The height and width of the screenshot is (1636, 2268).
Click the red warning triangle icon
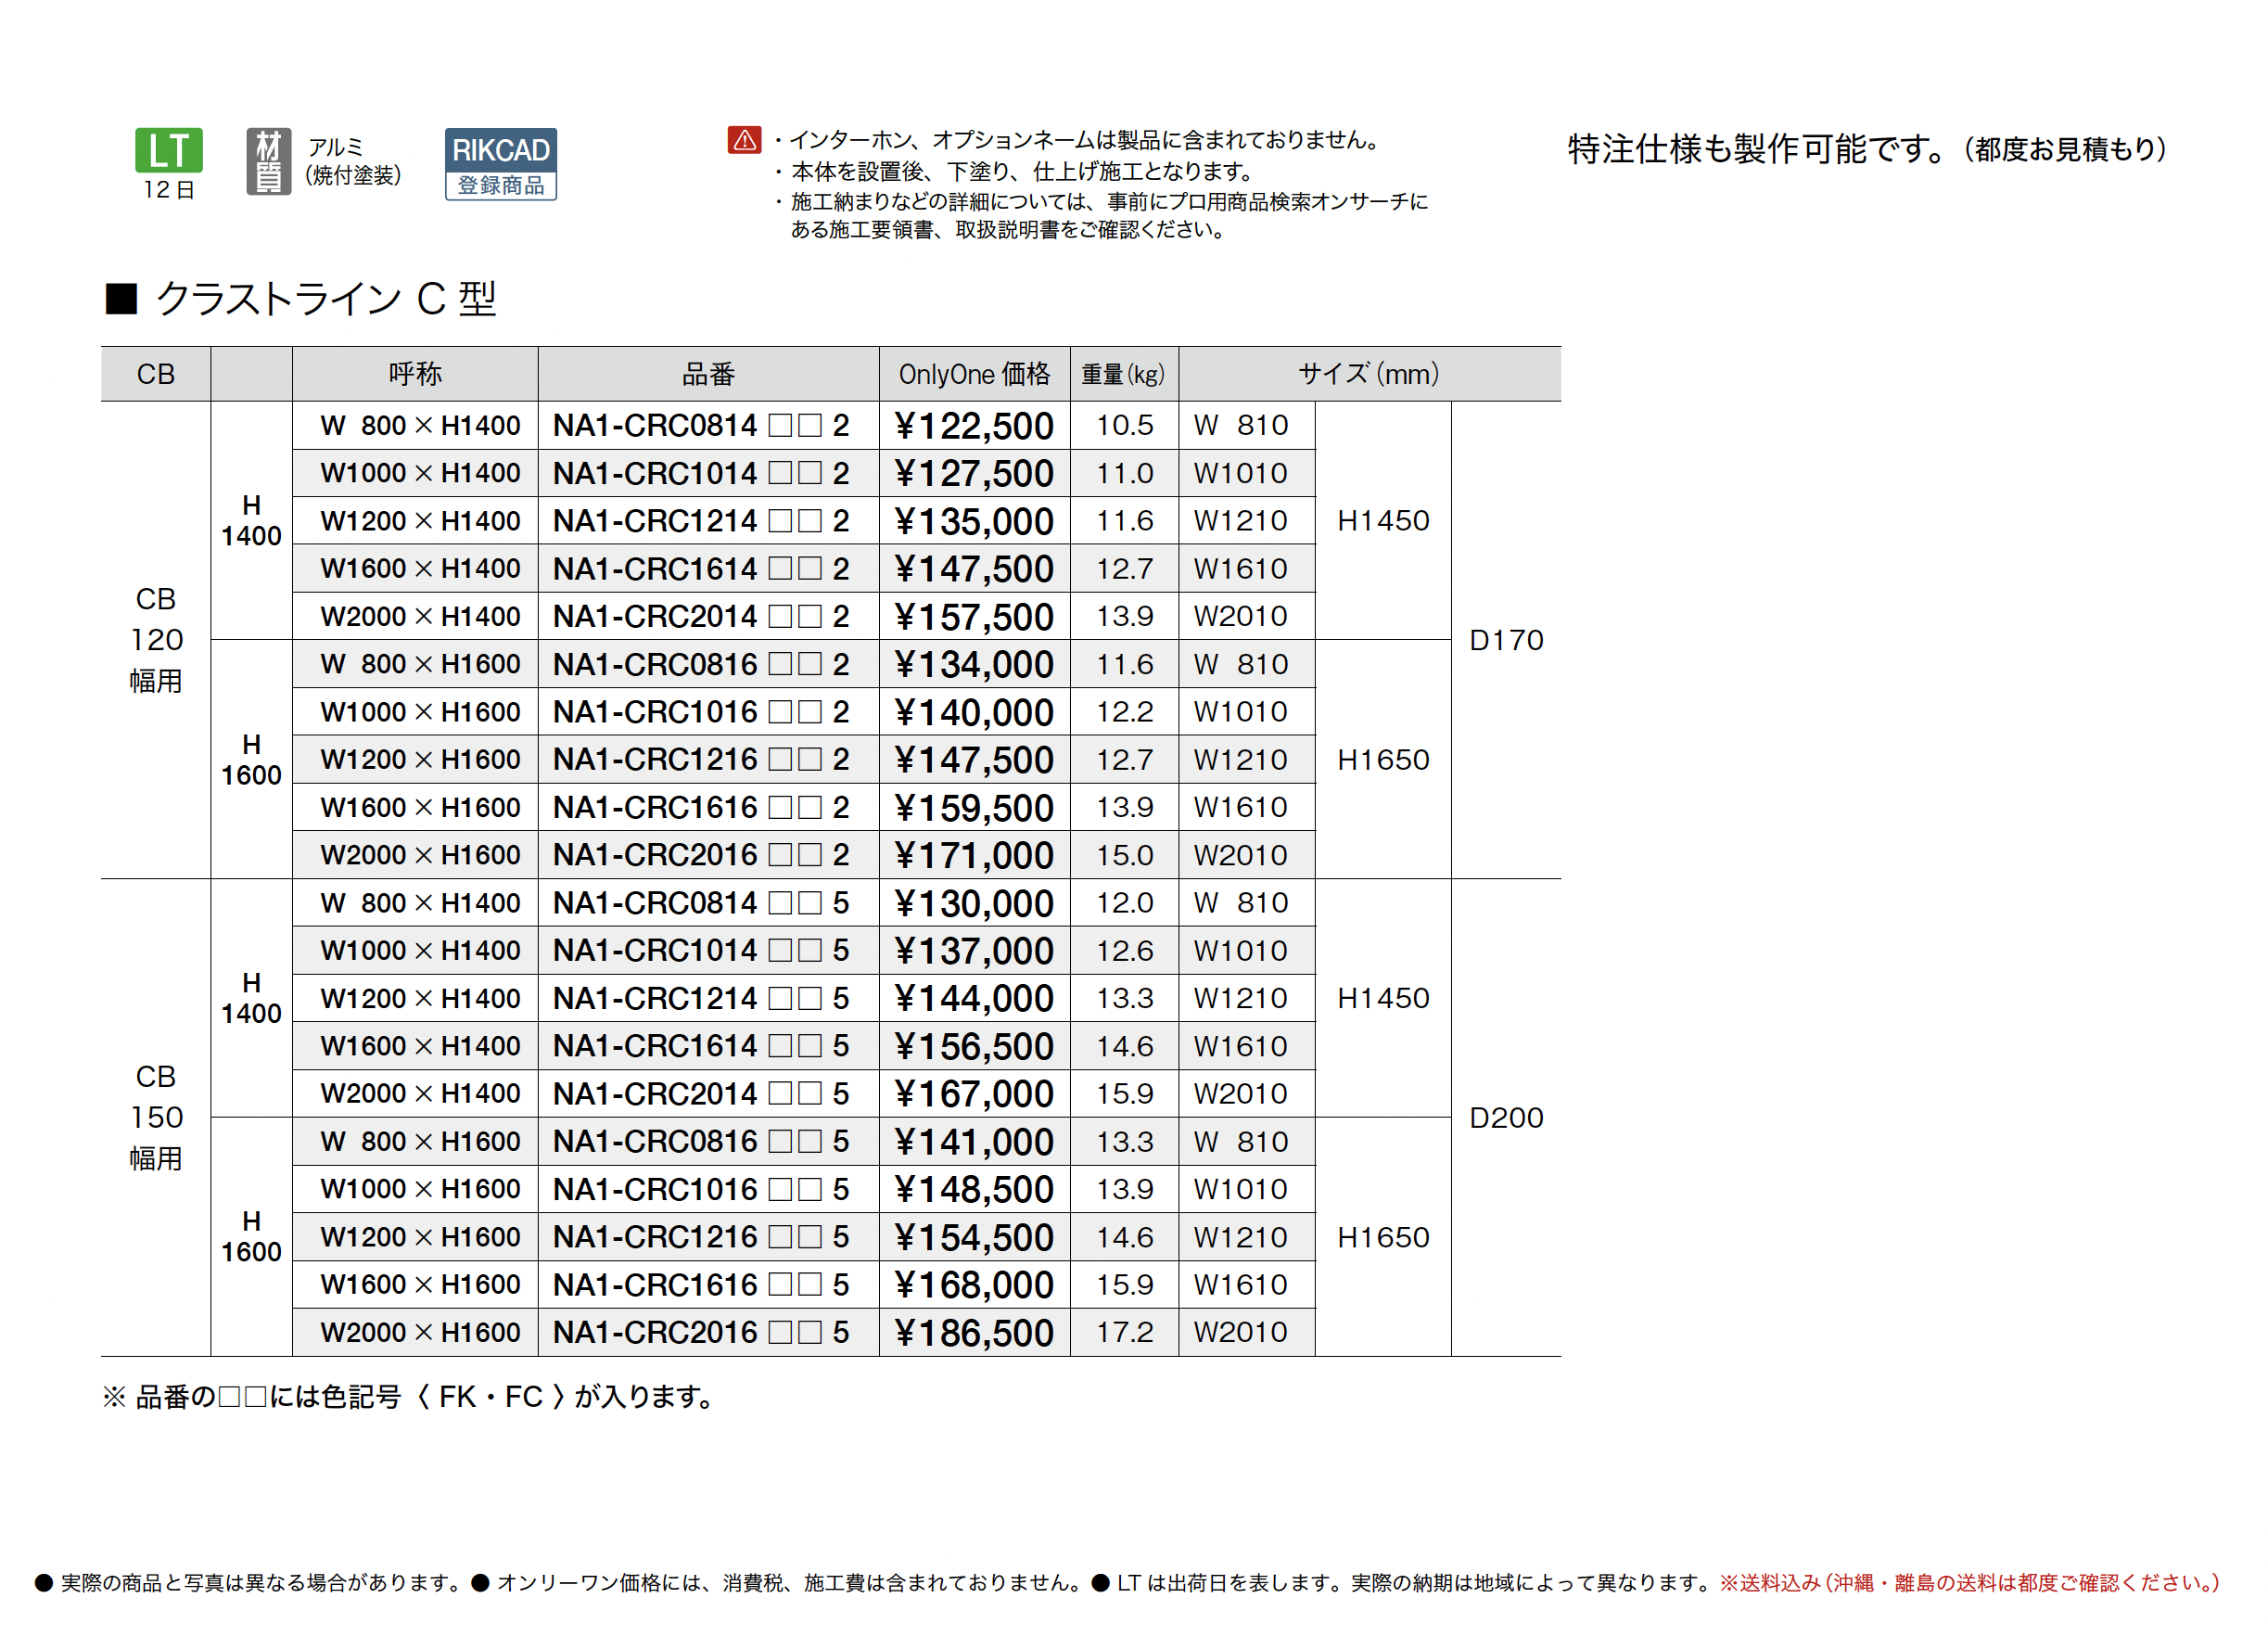[744, 140]
